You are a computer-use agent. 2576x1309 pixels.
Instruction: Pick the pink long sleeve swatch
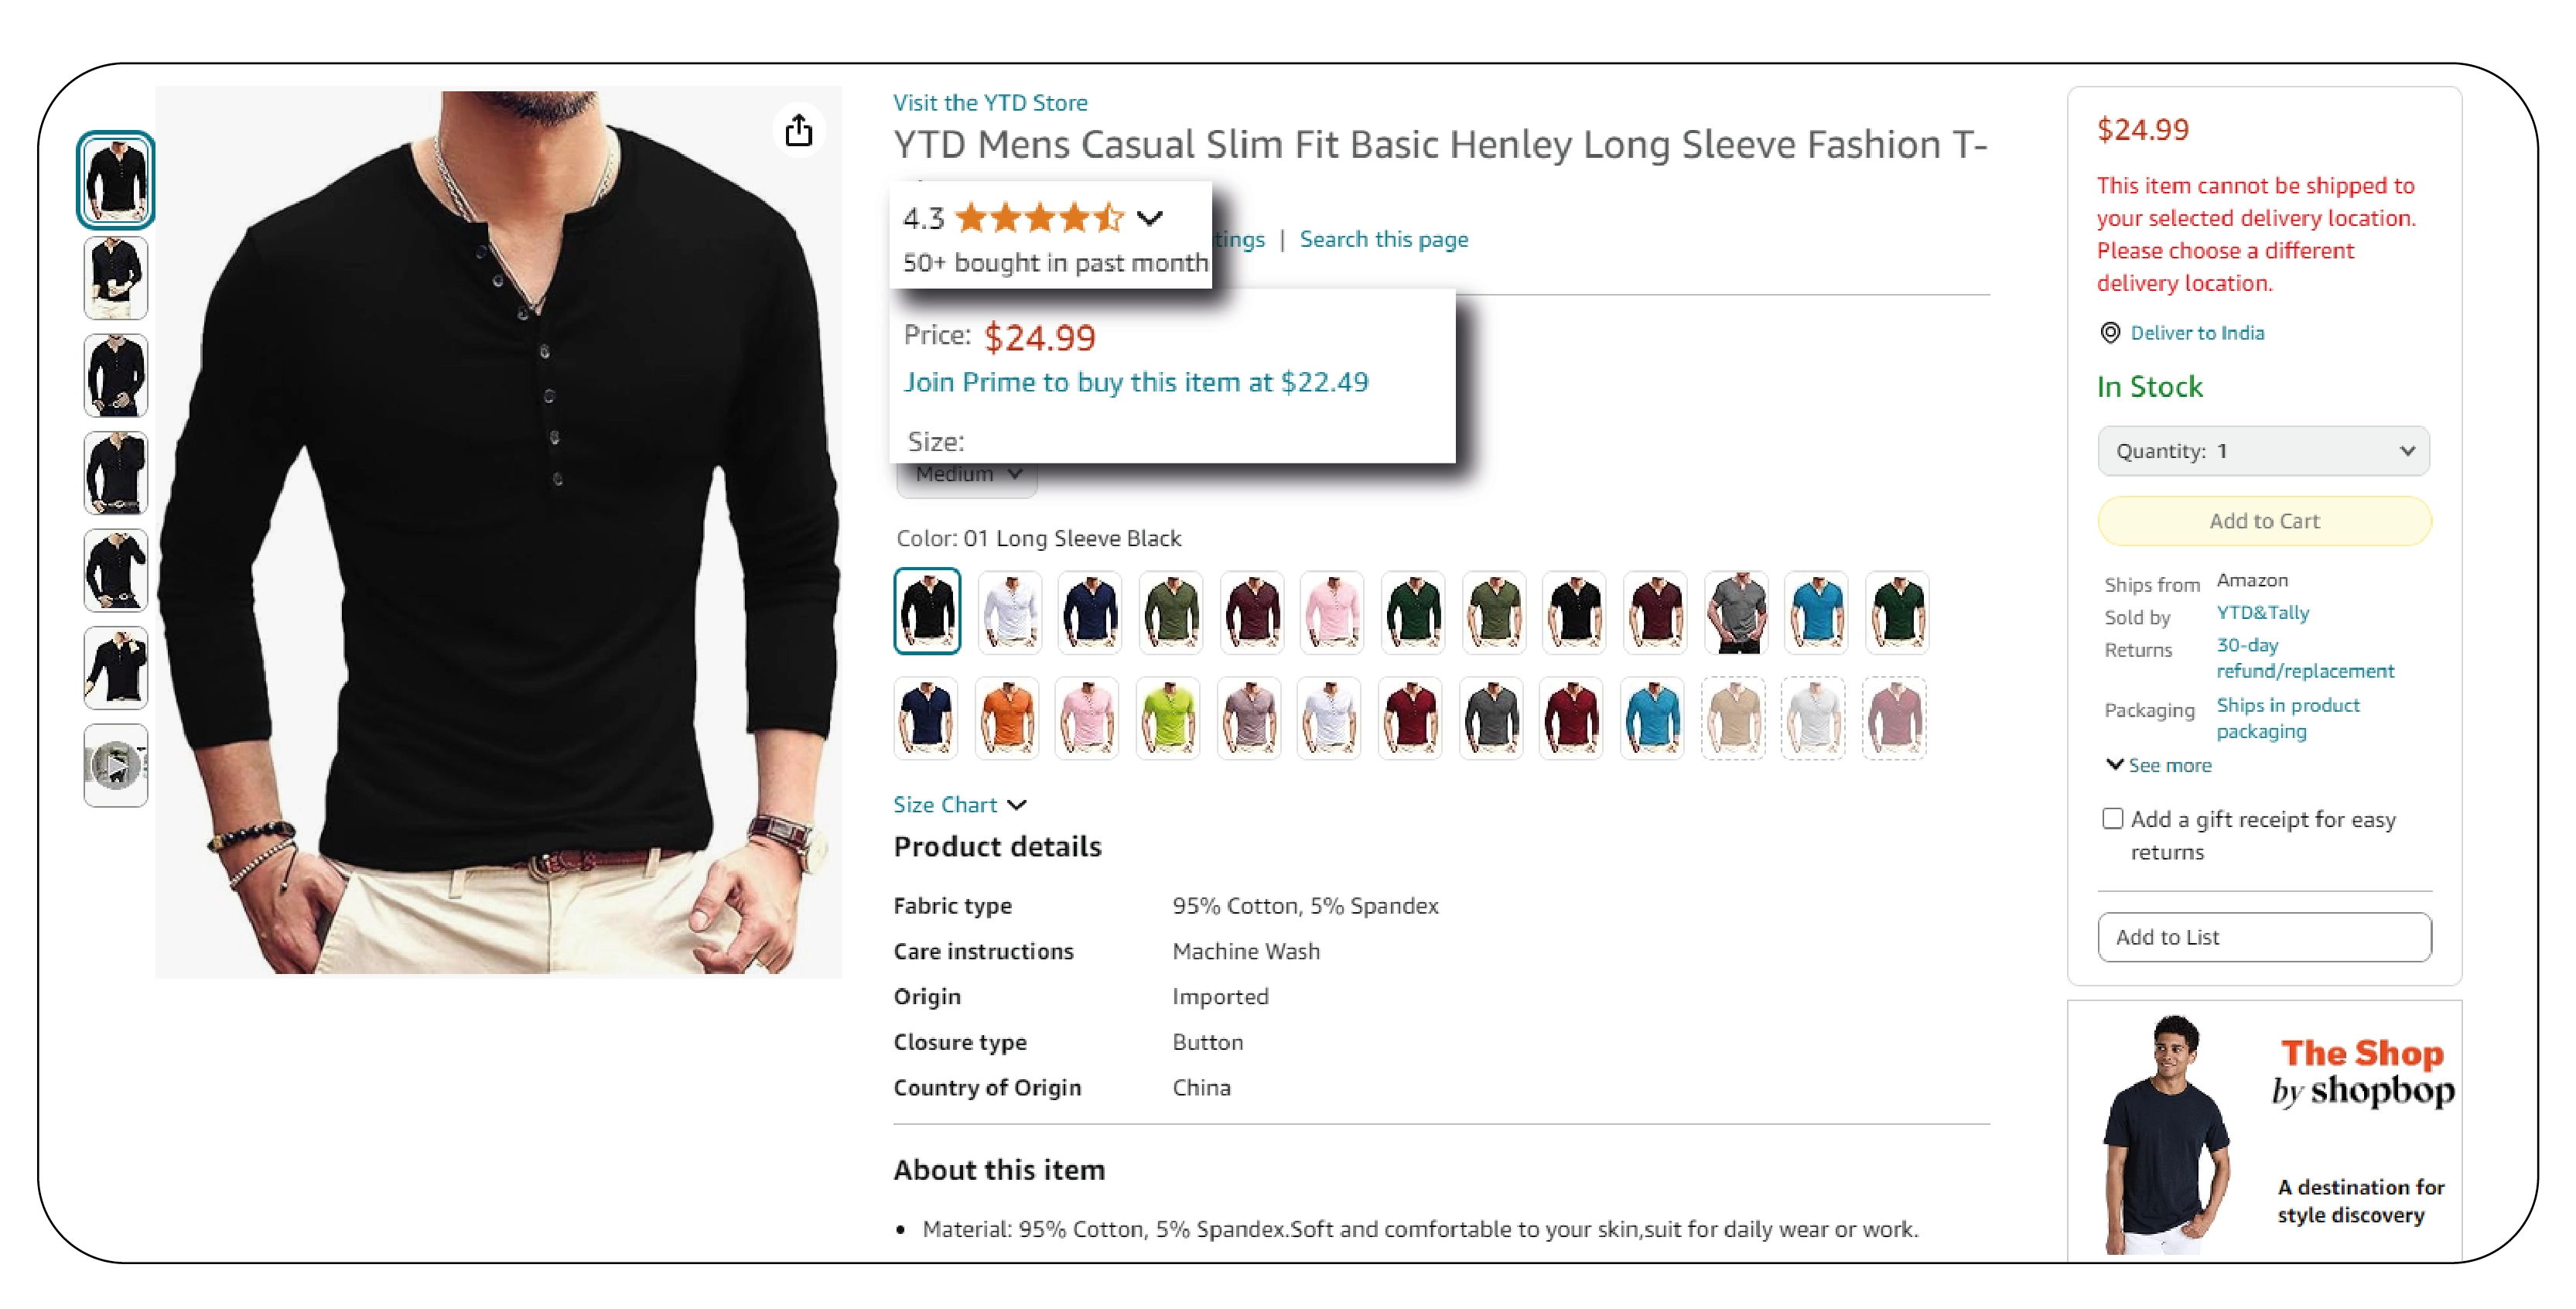click(1332, 611)
